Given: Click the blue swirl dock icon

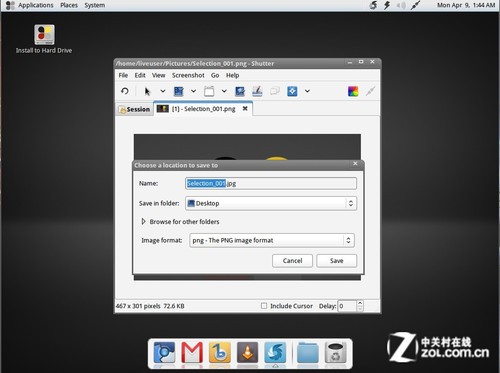Looking at the screenshot, I should point(275,353).
